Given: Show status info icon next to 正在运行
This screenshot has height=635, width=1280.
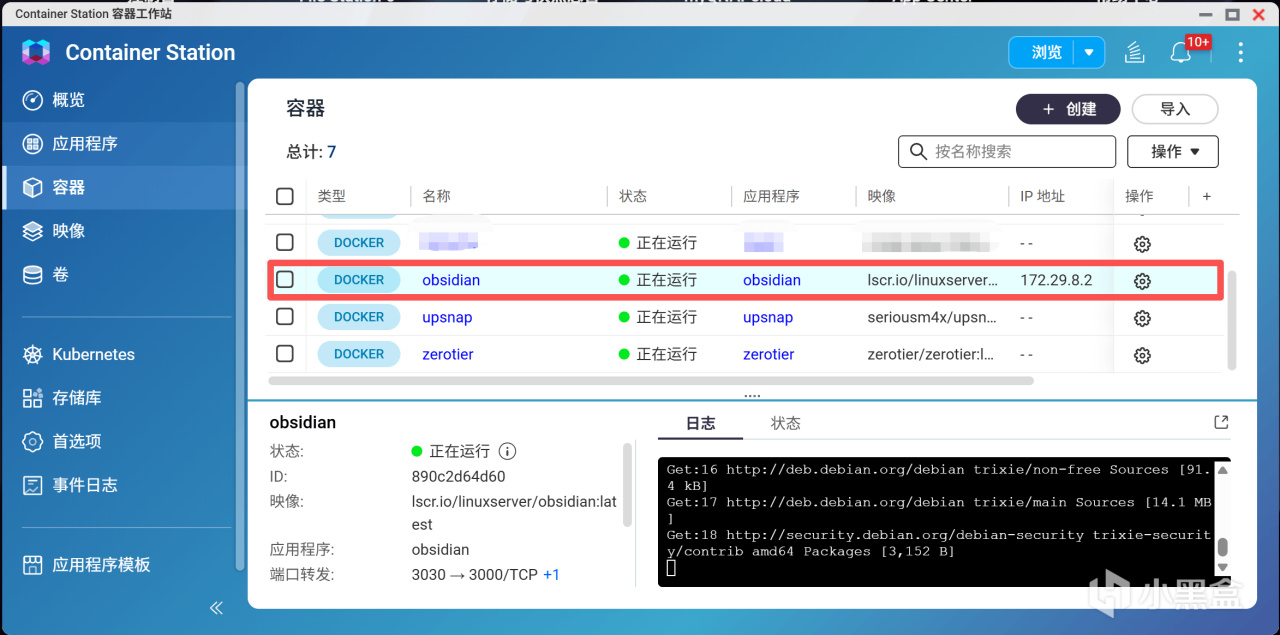Looking at the screenshot, I should pyautogui.click(x=507, y=451).
